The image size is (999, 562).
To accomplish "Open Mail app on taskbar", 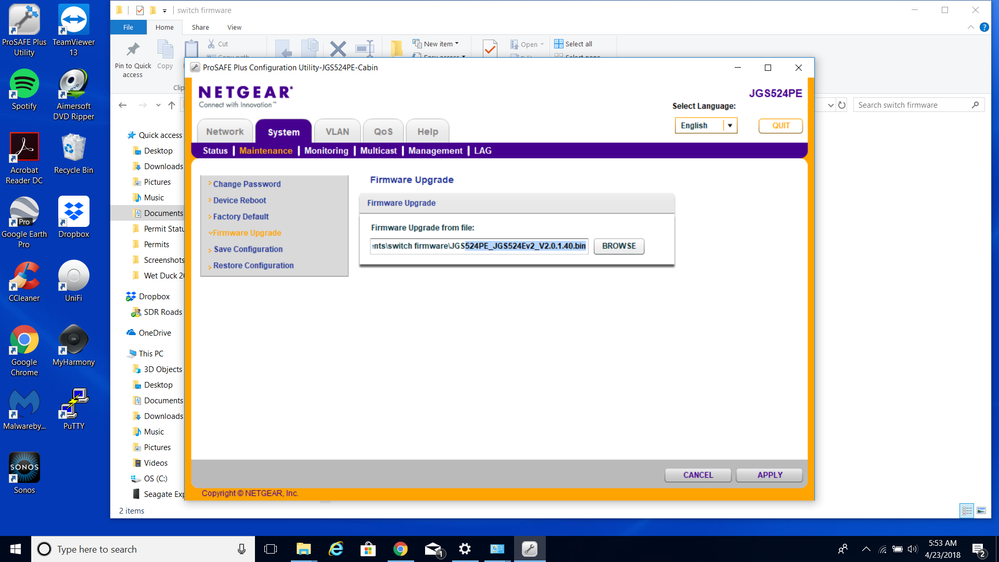I will click(433, 549).
